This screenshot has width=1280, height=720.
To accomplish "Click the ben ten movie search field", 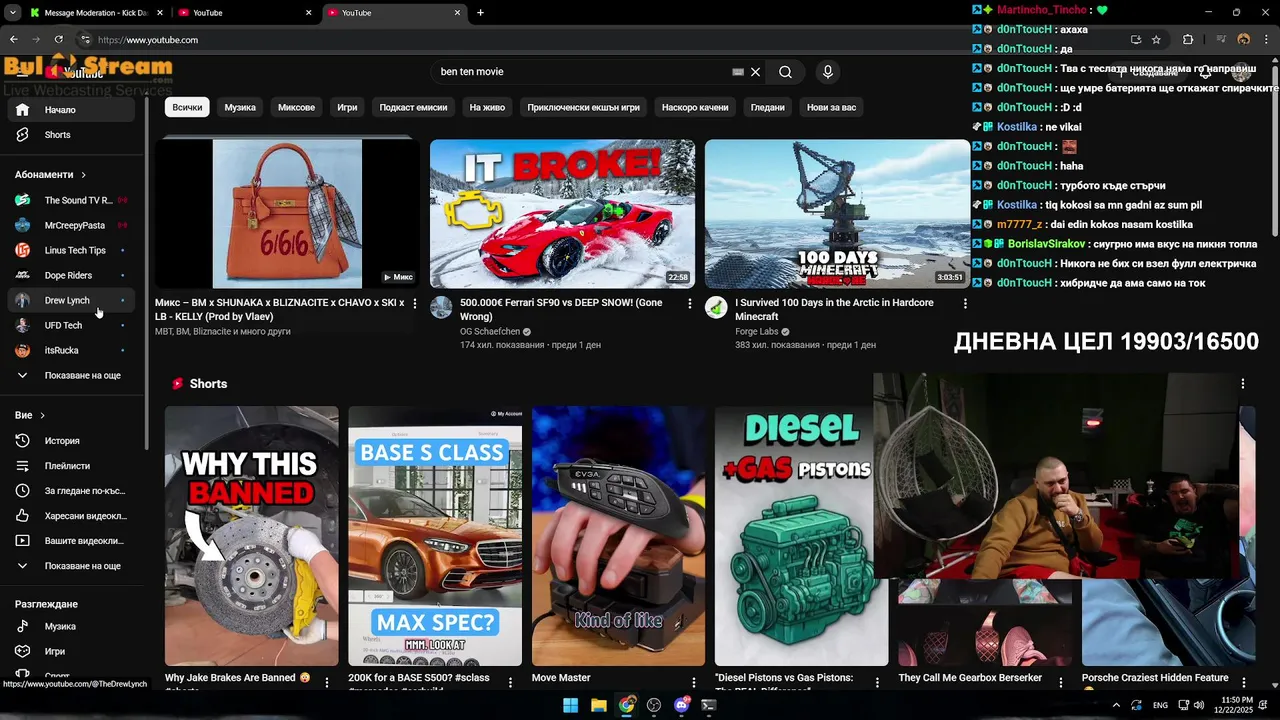I will [x=580, y=72].
